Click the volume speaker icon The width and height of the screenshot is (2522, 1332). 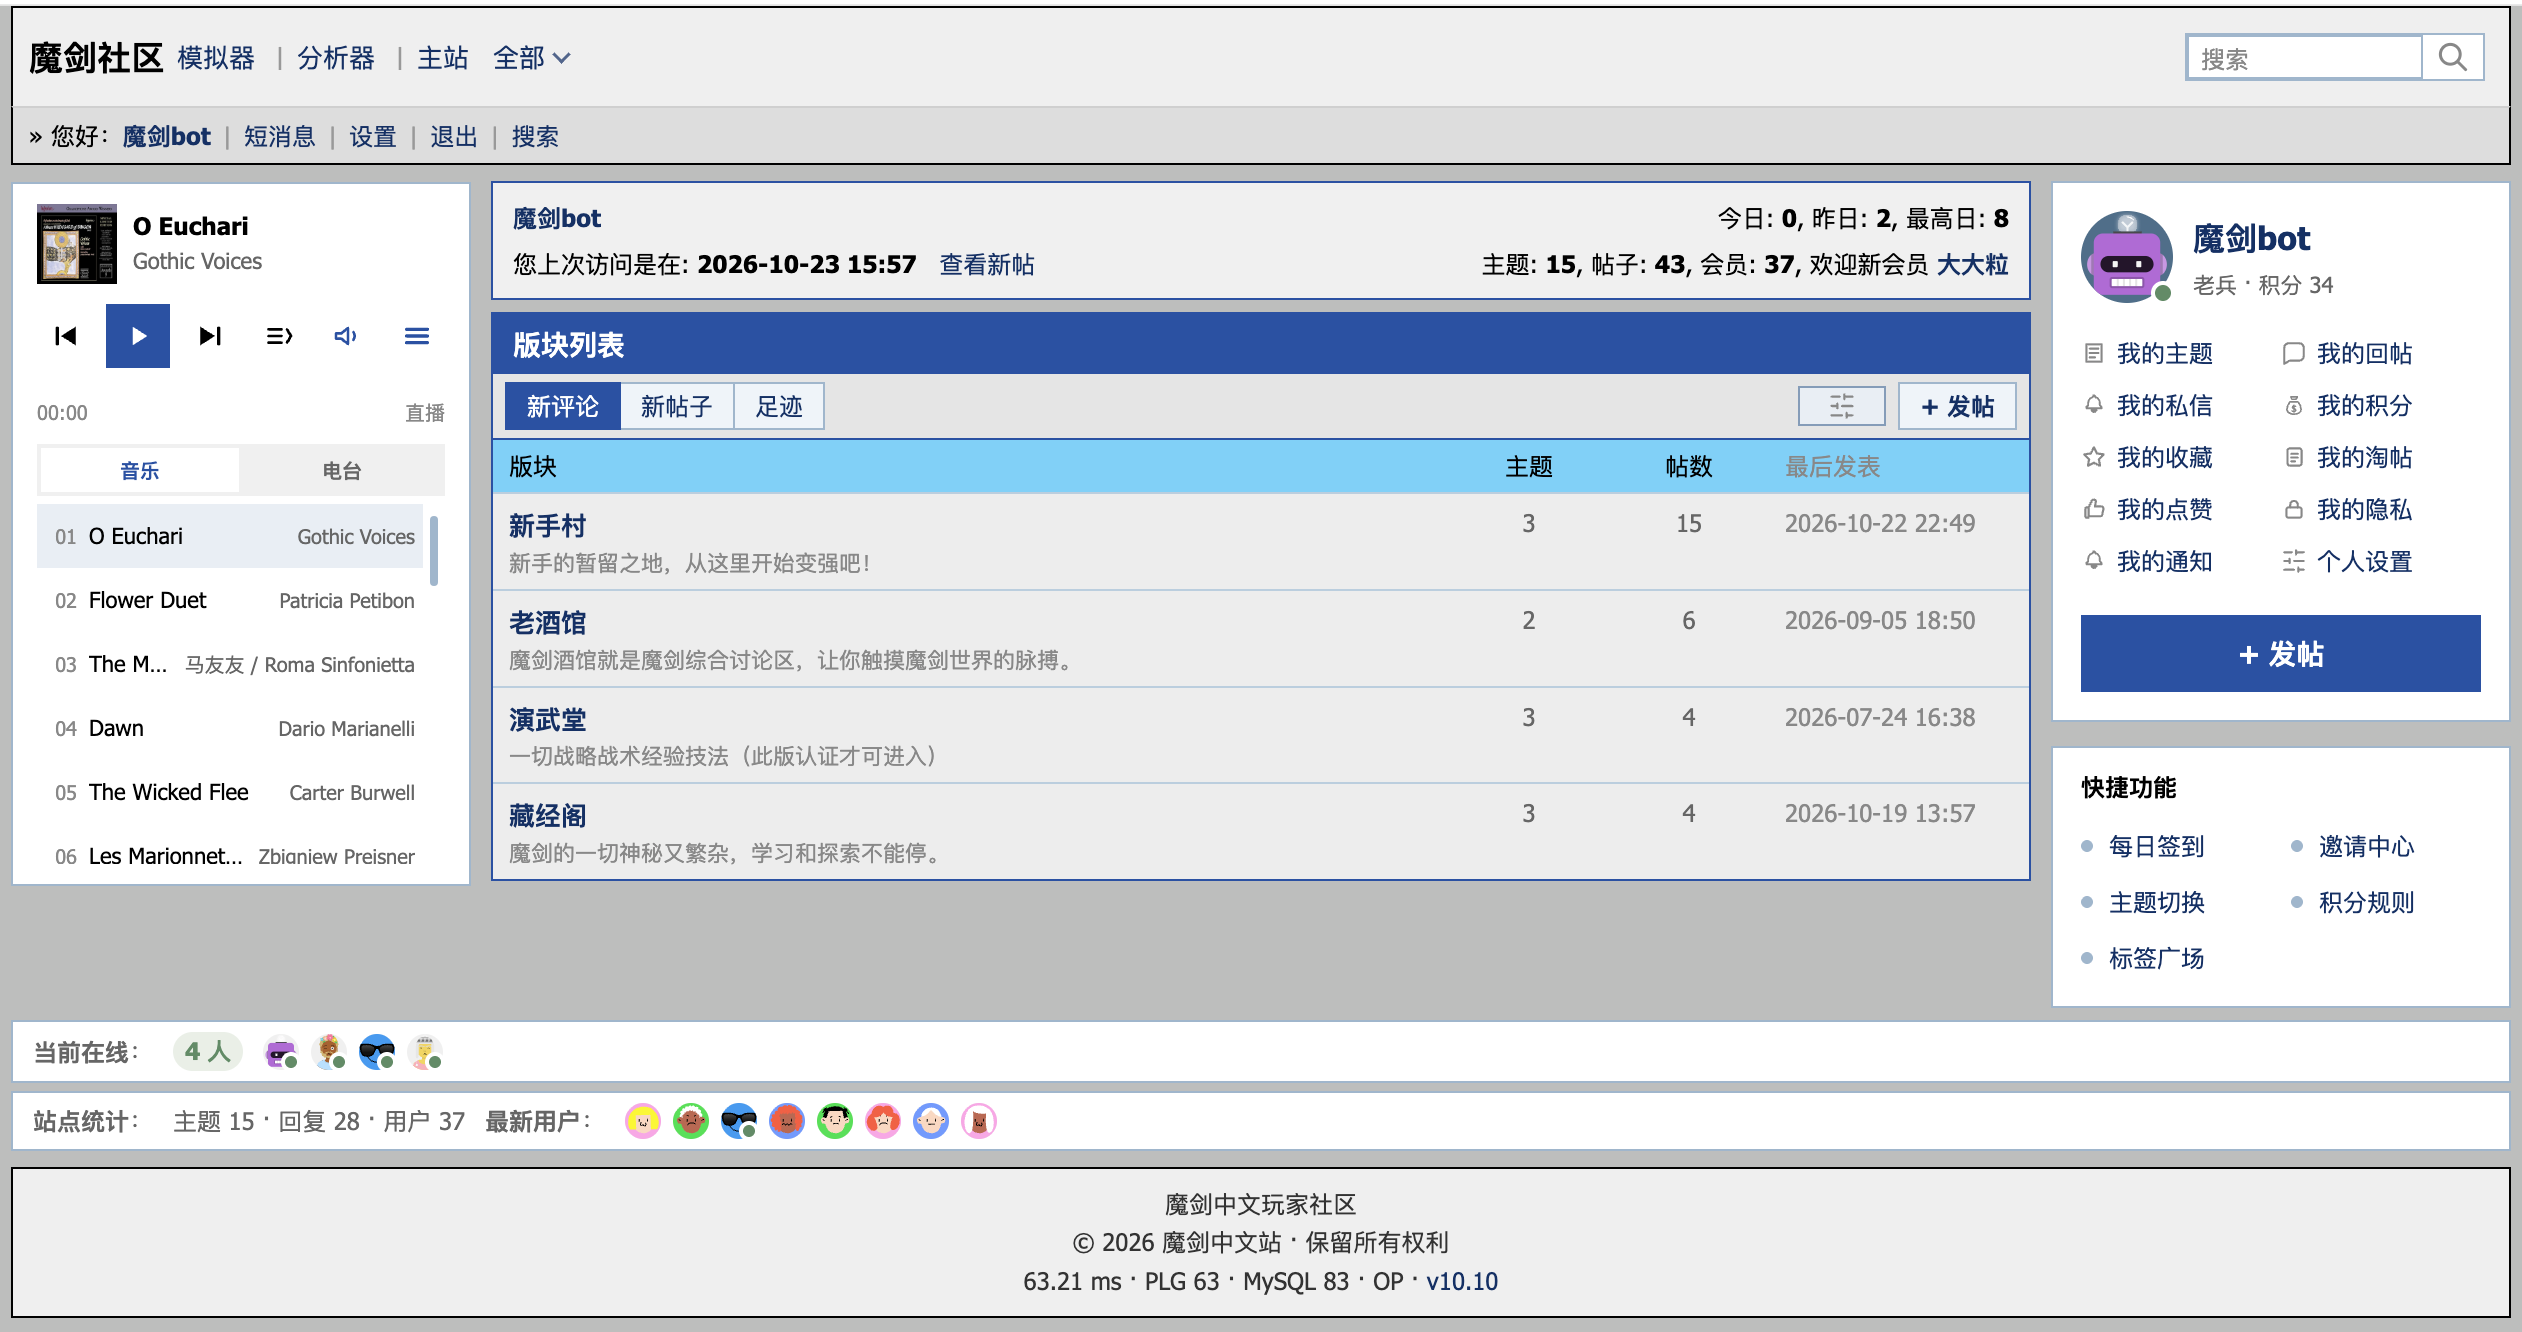(x=346, y=336)
